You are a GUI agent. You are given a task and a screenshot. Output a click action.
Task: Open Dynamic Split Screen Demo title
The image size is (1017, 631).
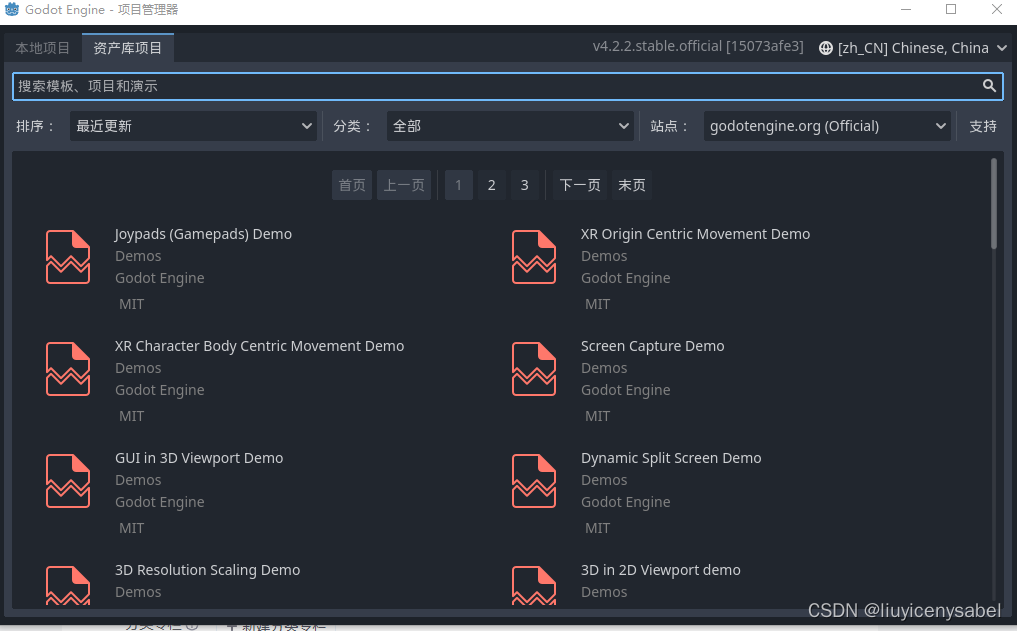(671, 458)
